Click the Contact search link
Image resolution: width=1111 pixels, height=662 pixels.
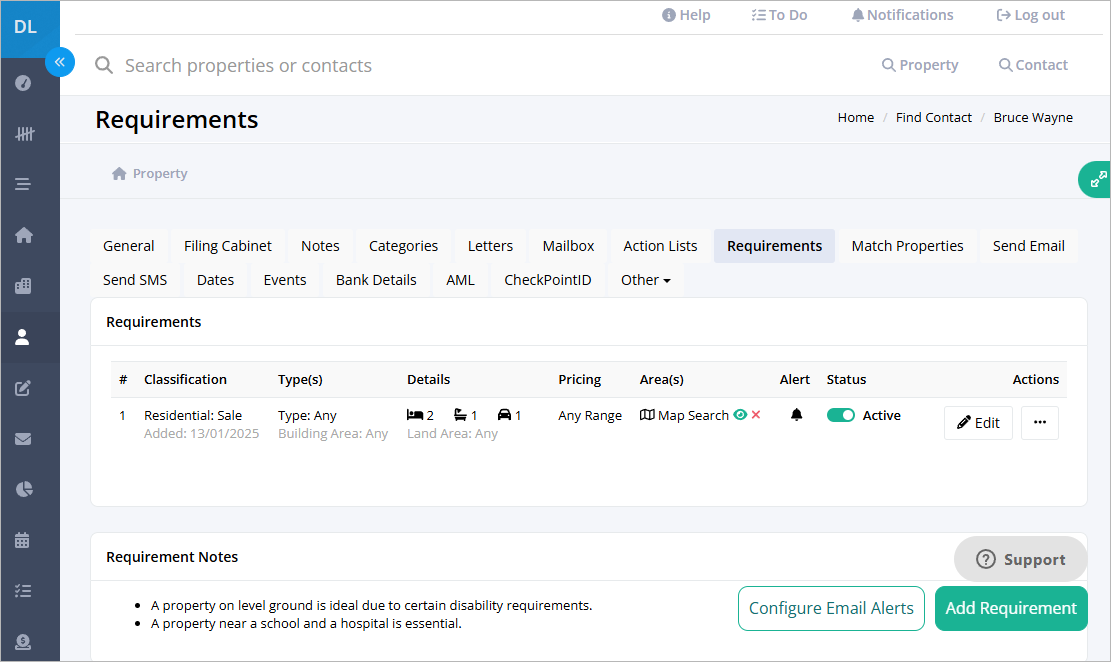click(x=1033, y=64)
